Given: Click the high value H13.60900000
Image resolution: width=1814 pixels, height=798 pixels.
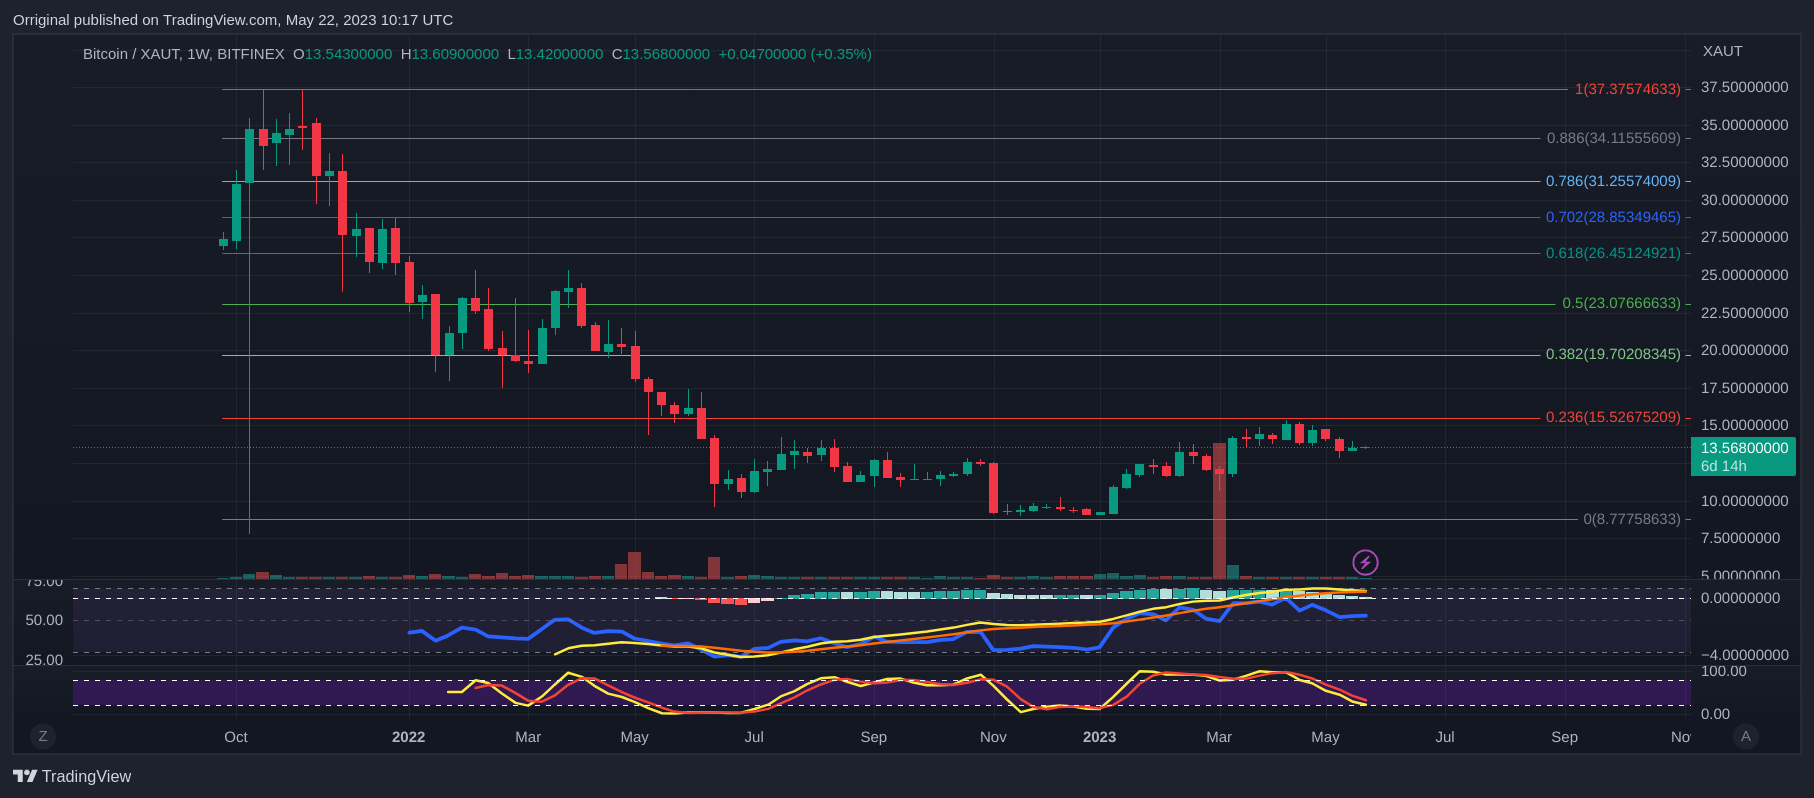Looking at the screenshot, I should (450, 54).
